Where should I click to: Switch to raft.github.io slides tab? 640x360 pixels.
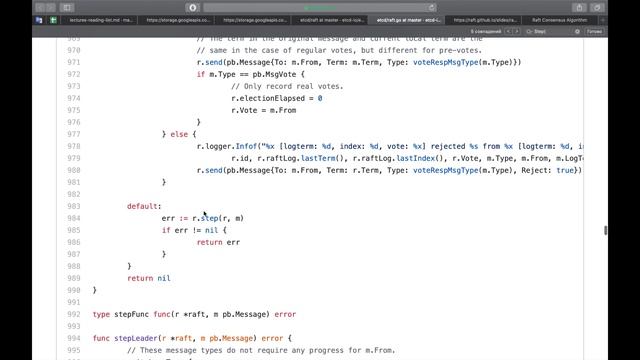click(484, 20)
